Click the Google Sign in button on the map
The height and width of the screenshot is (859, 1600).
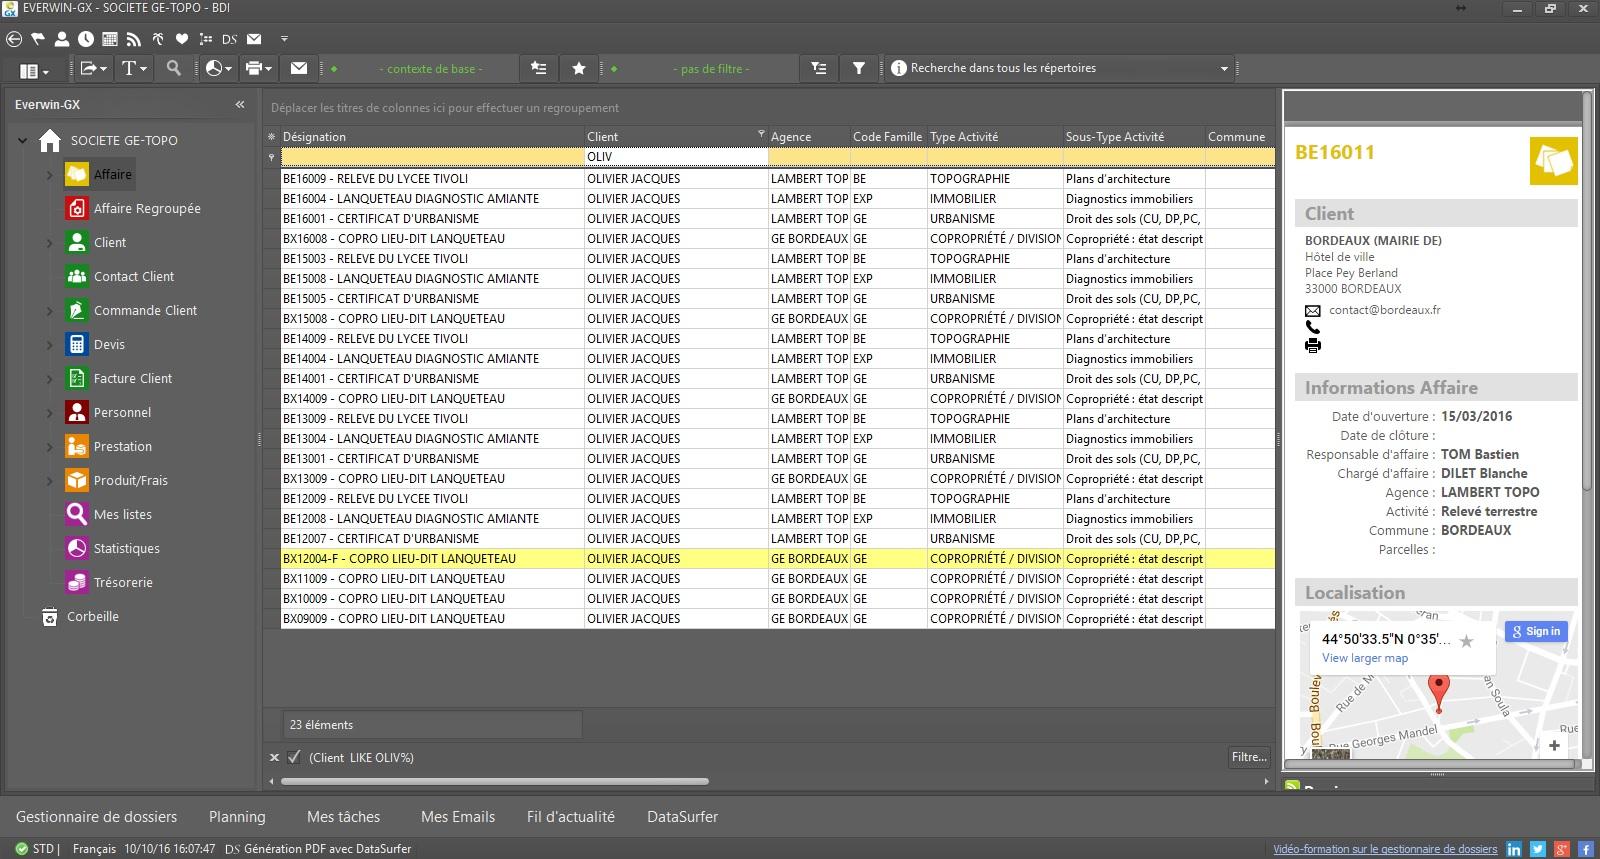(x=1537, y=632)
